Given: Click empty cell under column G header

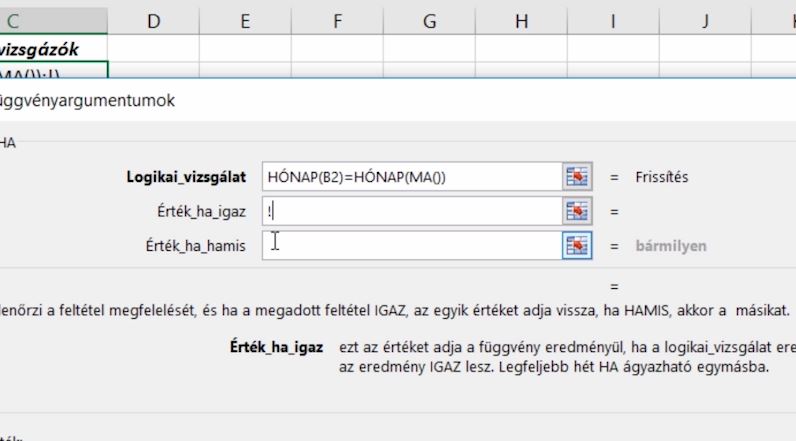Looking at the screenshot, I should (x=429, y=49).
